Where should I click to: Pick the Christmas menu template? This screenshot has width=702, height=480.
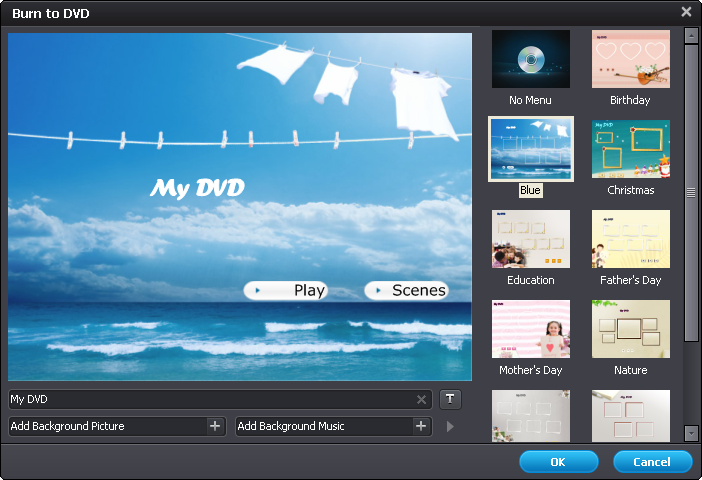pyautogui.click(x=630, y=149)
